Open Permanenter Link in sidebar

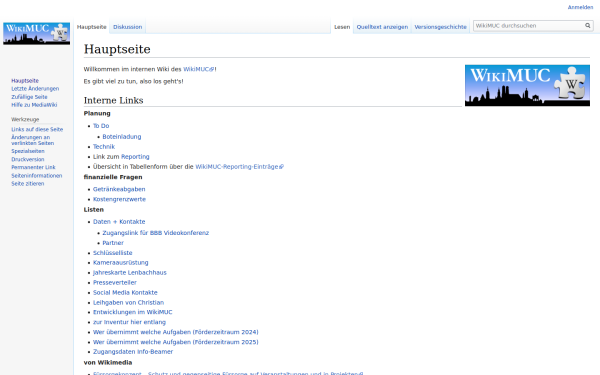point(33,168)
